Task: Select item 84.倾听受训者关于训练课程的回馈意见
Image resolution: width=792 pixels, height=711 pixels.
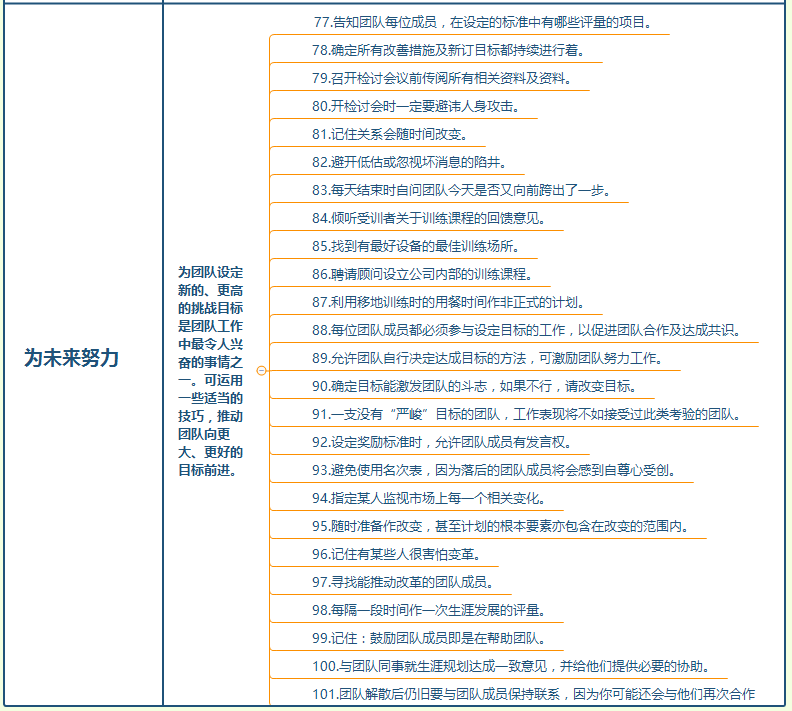Action: click(x=429, y=218)
